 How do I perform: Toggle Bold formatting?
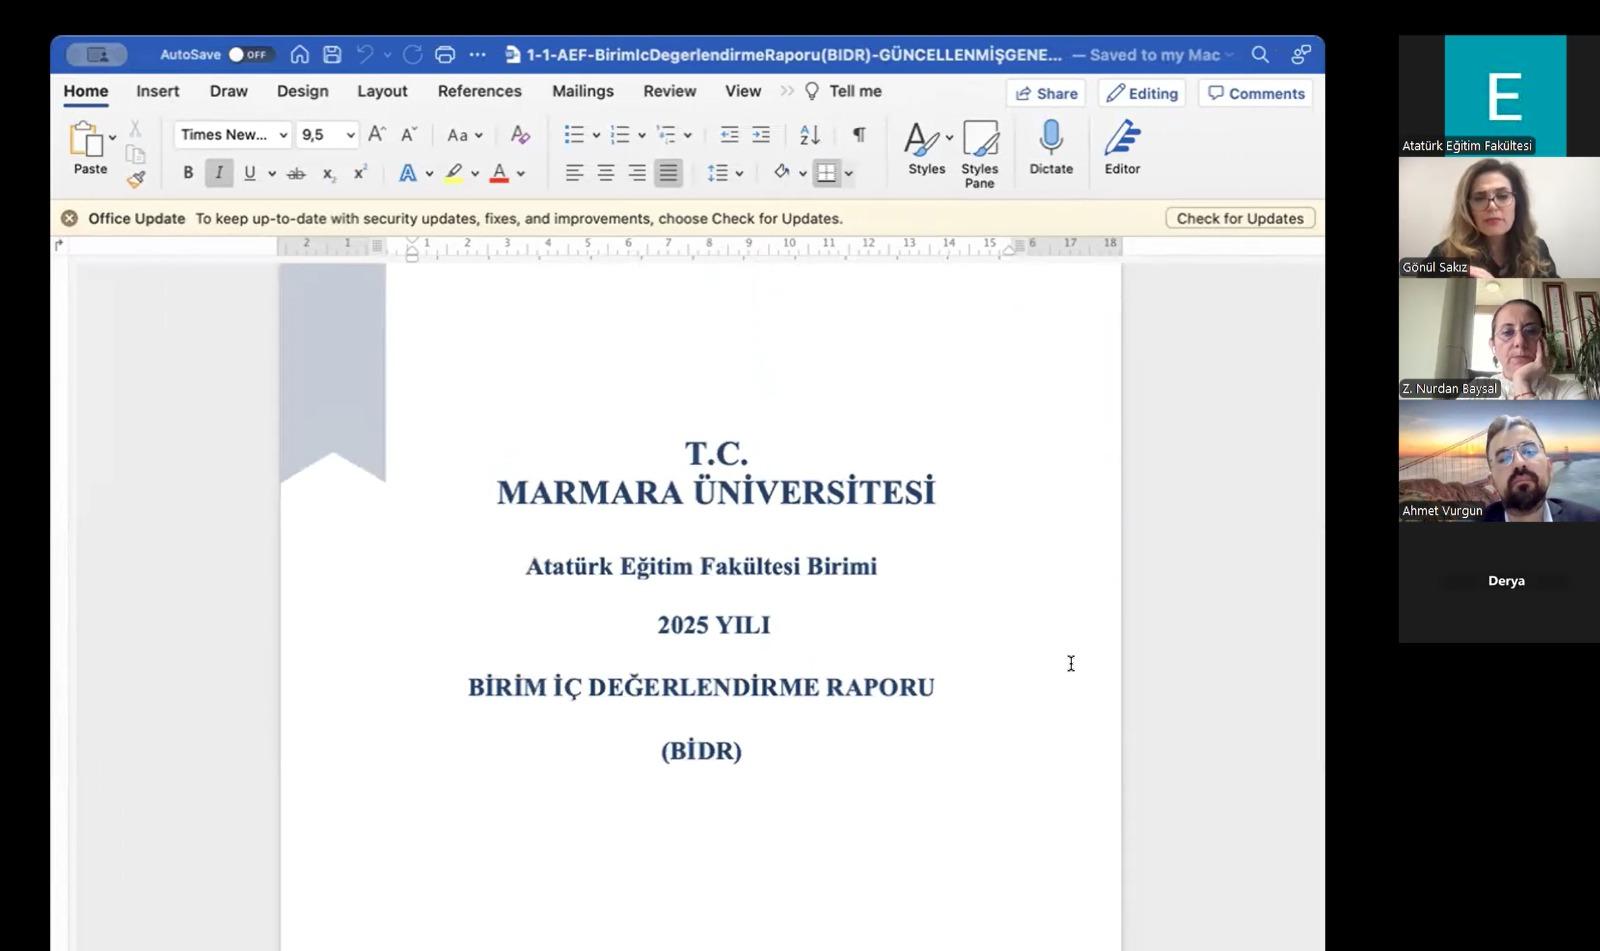pos(188,173)
